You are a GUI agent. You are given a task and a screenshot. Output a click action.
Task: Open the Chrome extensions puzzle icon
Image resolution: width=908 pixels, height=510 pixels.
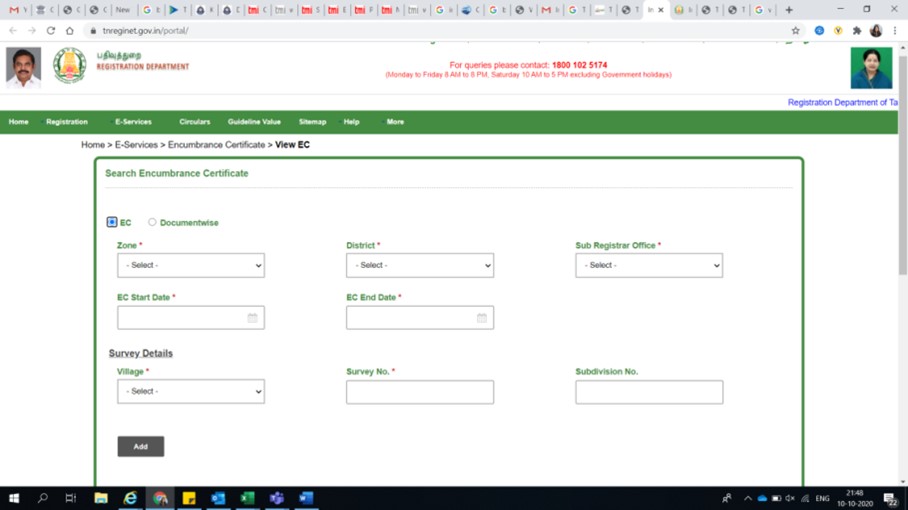tap(857, 31)
